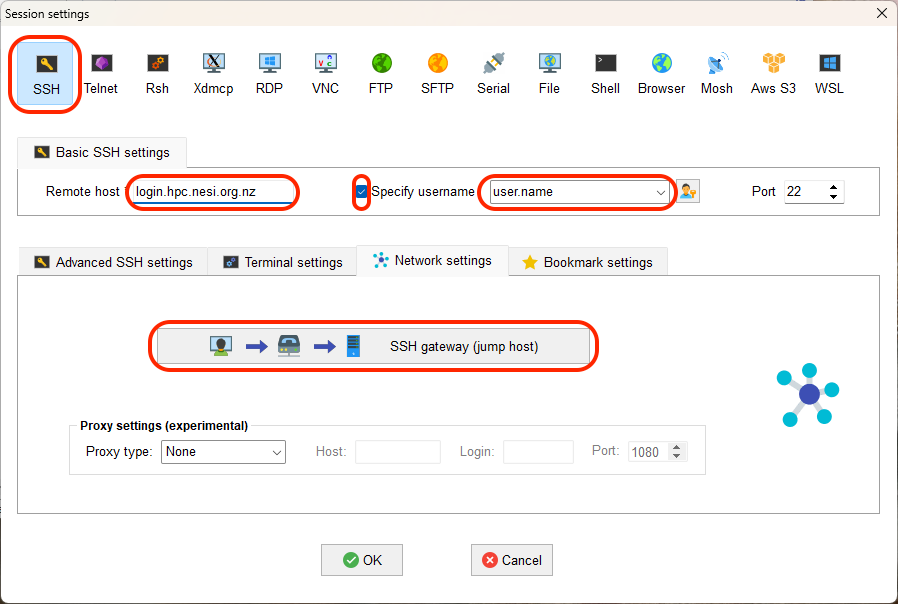898x604 pixels.
Task: Click the proxy Port 1080 field
Action: coord(649,452)
